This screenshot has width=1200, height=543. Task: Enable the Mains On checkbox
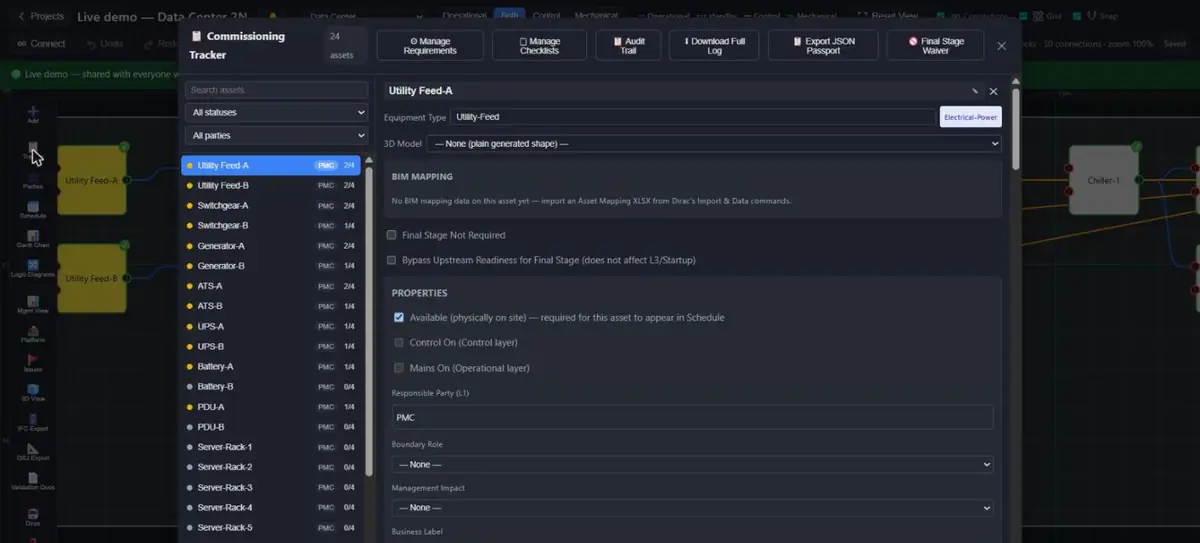[399, 368]
